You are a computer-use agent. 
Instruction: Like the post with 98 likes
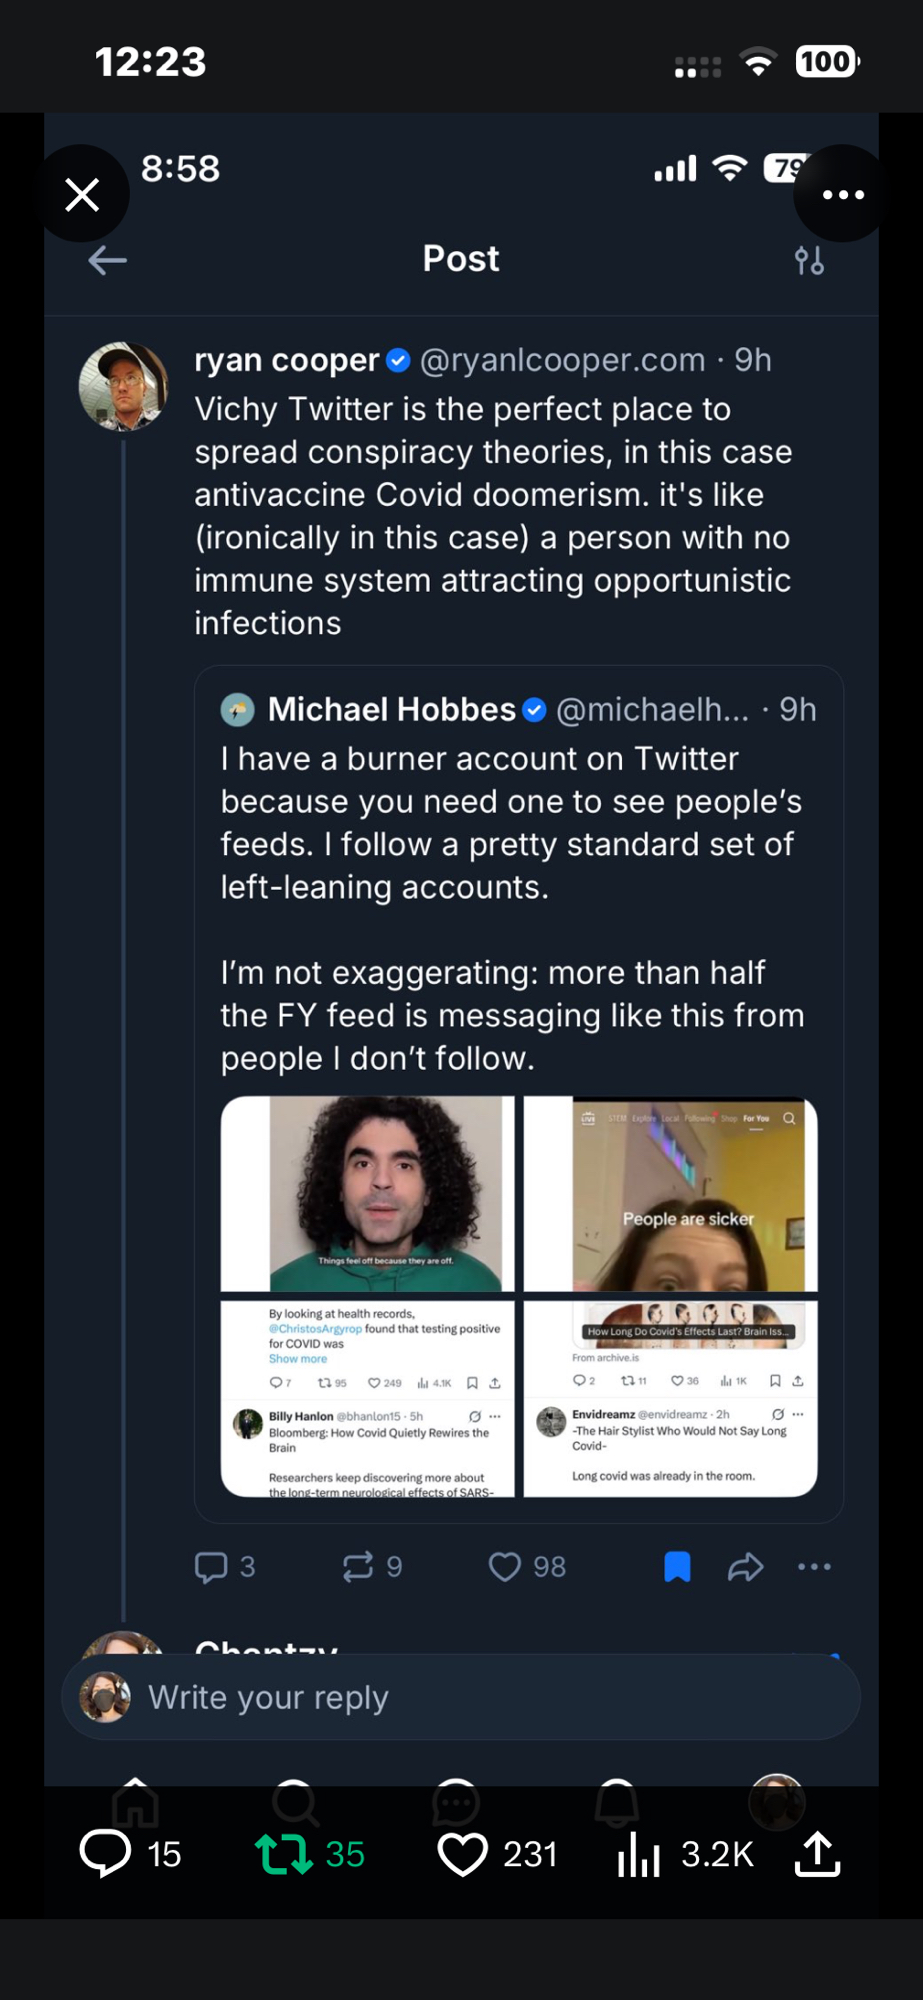(x=505, y=1566)
